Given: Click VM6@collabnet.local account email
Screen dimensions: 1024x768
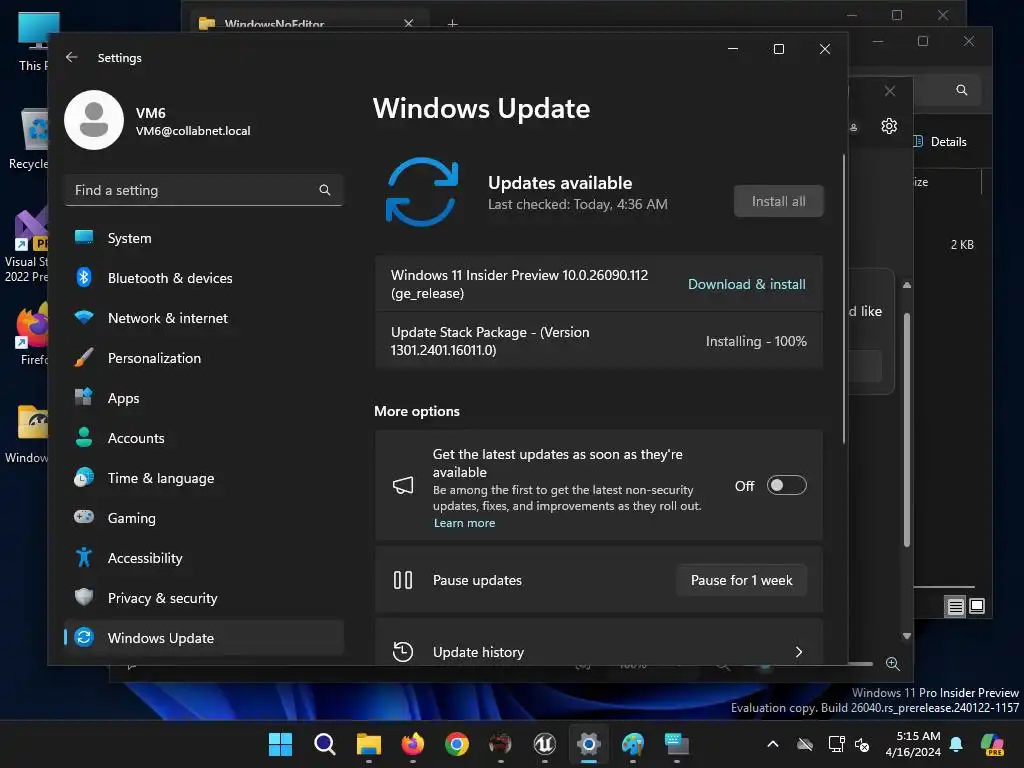Looking at the screenshot, I should pyautogui.click(x=193, y=131).
